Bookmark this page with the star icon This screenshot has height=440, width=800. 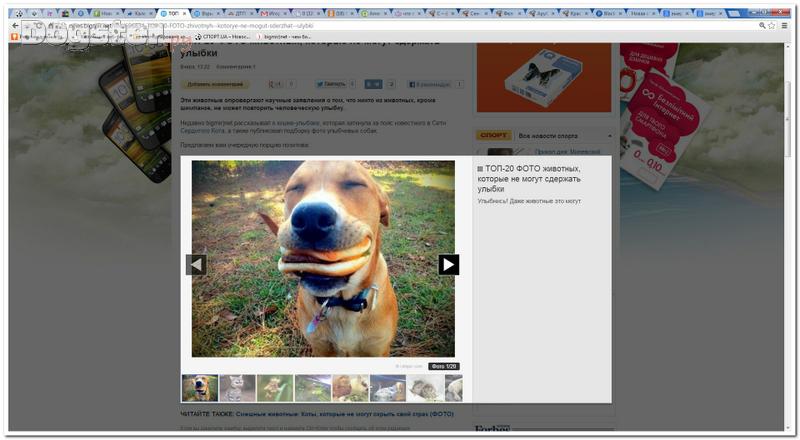click(771, 25)
